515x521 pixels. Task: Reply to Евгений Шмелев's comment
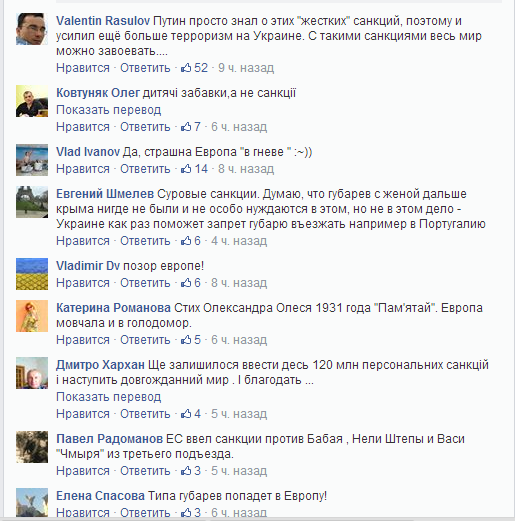tap(145, 241)
